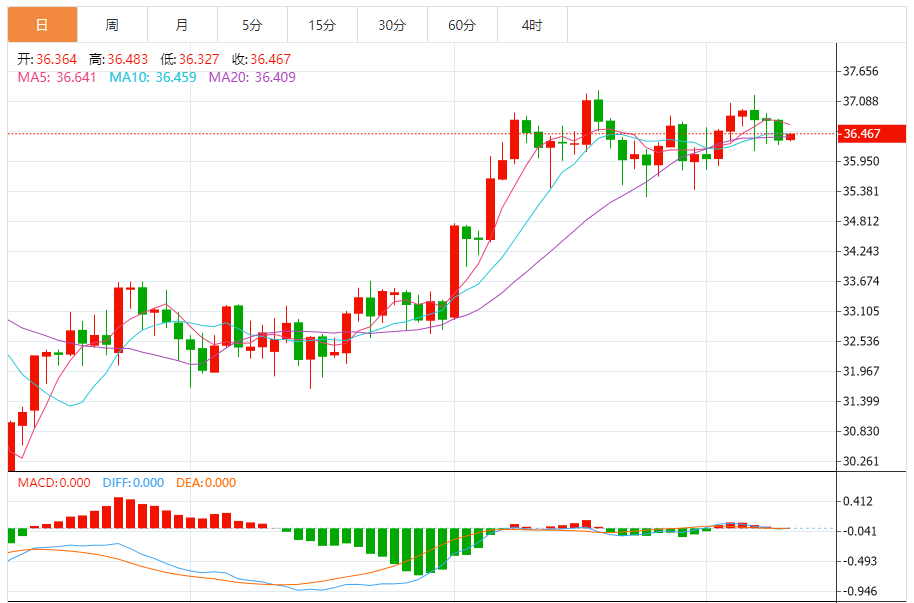Viewport: 914px width, 603px height.
Task: Click the -0.041 MACD axis label
Action: pos(860,531)
